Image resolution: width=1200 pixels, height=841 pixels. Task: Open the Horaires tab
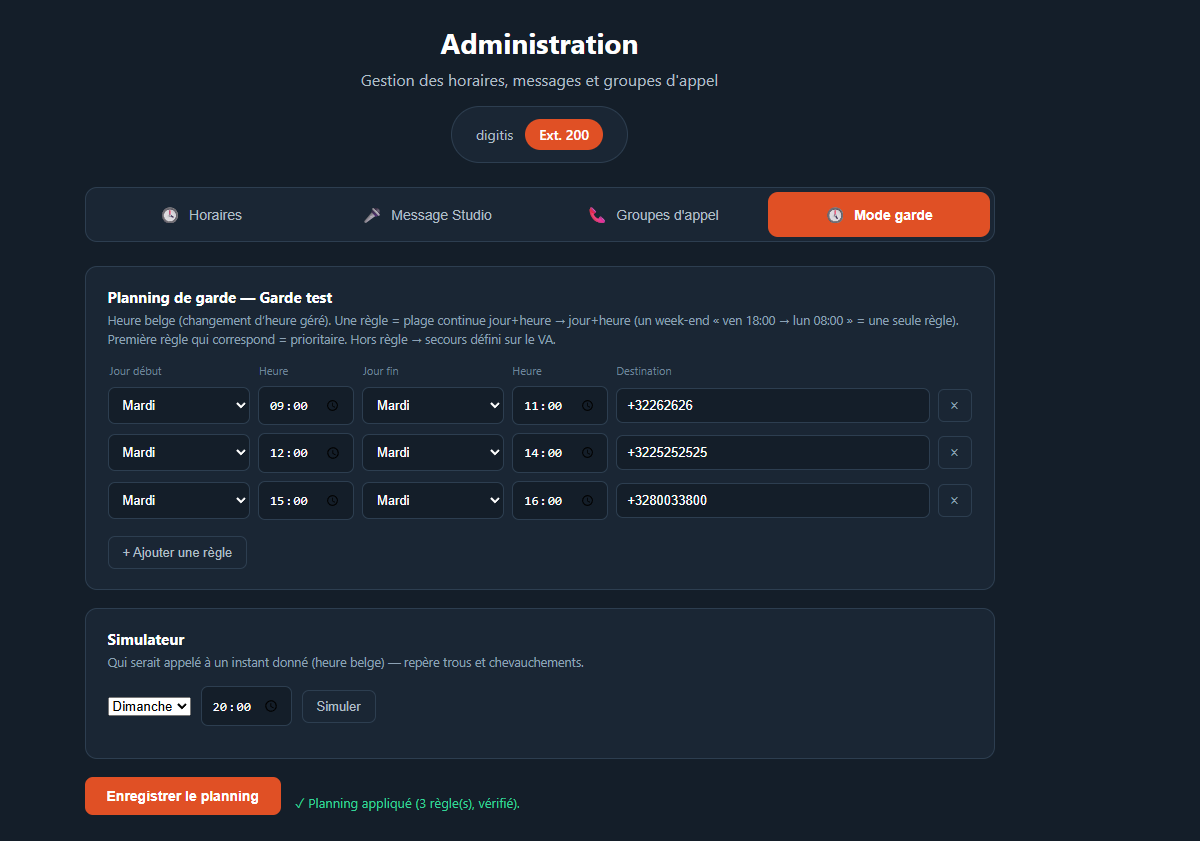[201, 215]
